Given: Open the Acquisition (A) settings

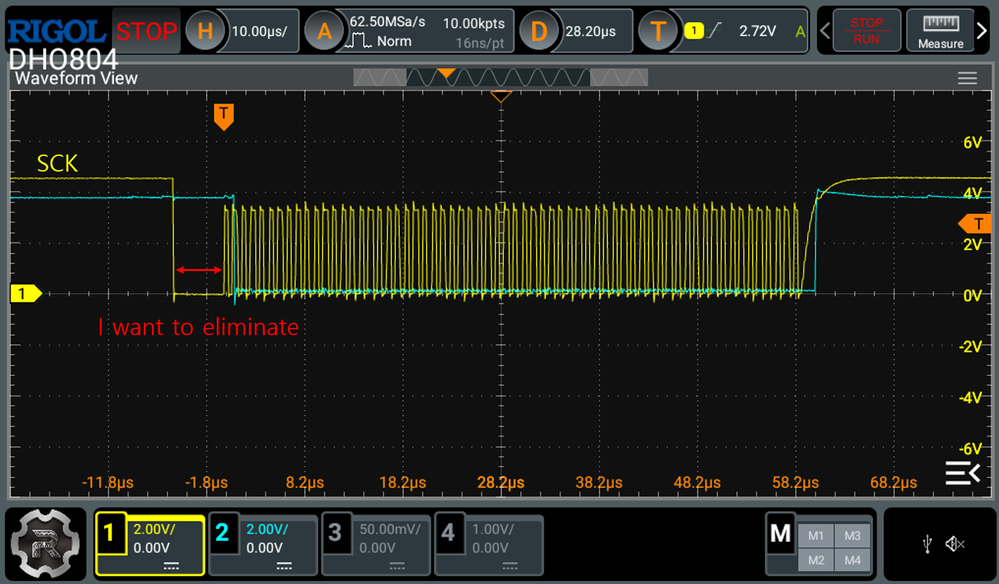Looking at the screenshot, I should [324, 31].
